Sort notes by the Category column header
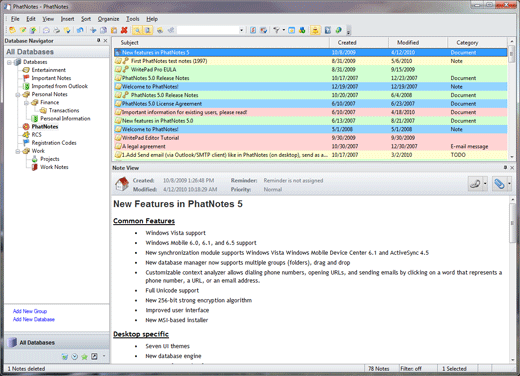The height and width of the screenshot is (376, 520). (x=477, y=43)
